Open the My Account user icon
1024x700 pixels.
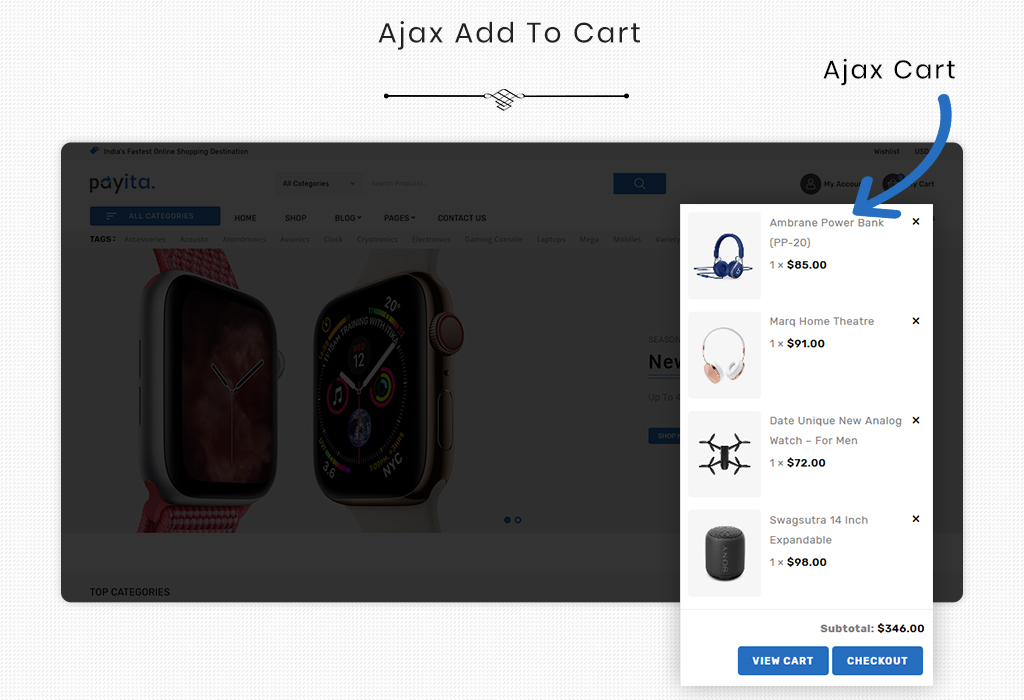(810, 183)
